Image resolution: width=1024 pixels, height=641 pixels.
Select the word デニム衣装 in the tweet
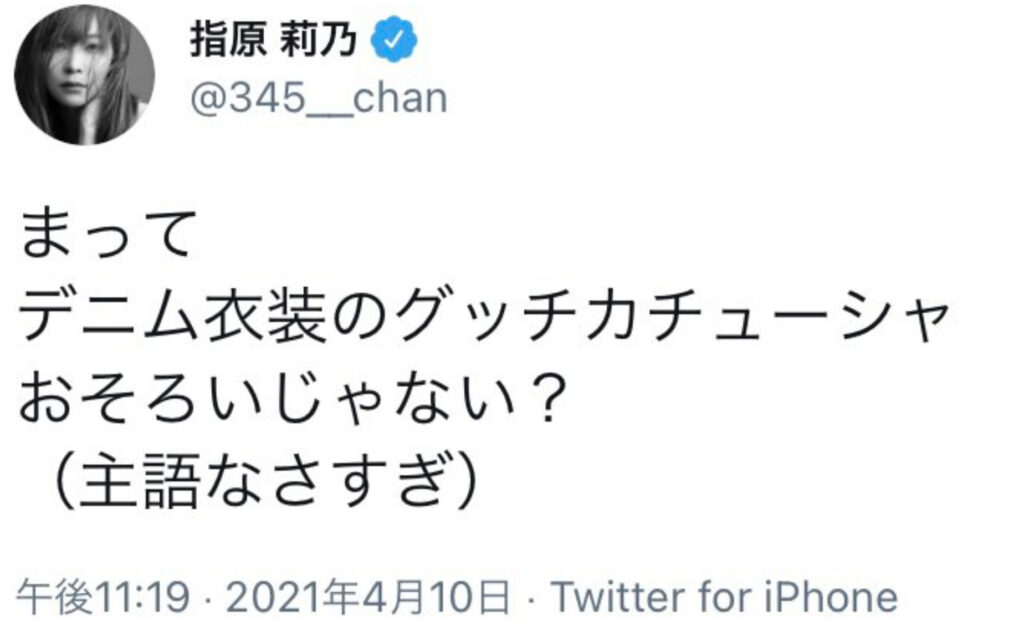point(173,317)
